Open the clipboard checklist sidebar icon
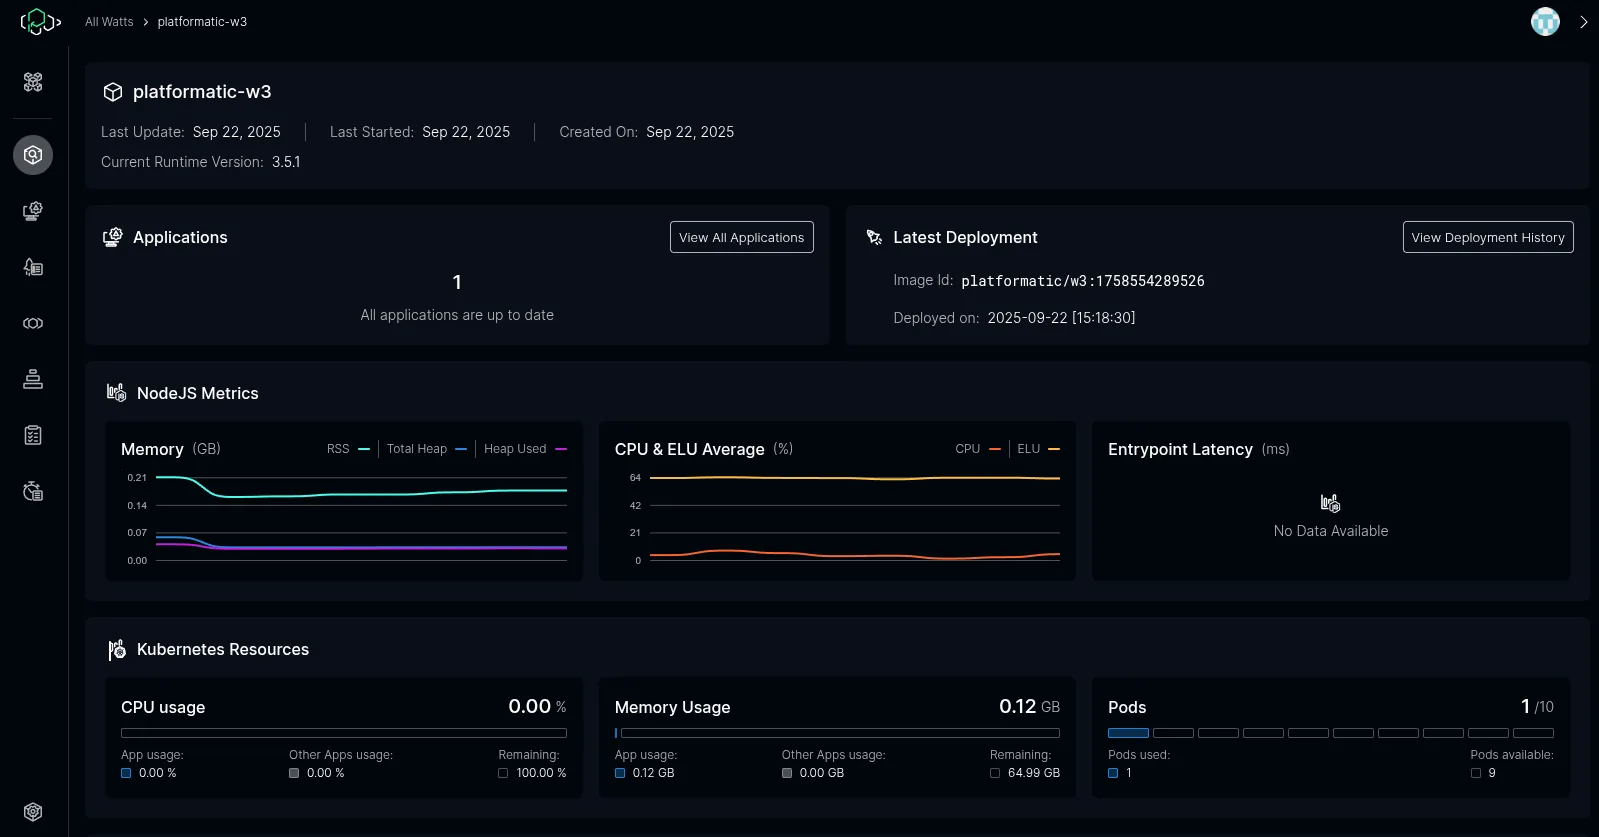 (x=33, y=435)
